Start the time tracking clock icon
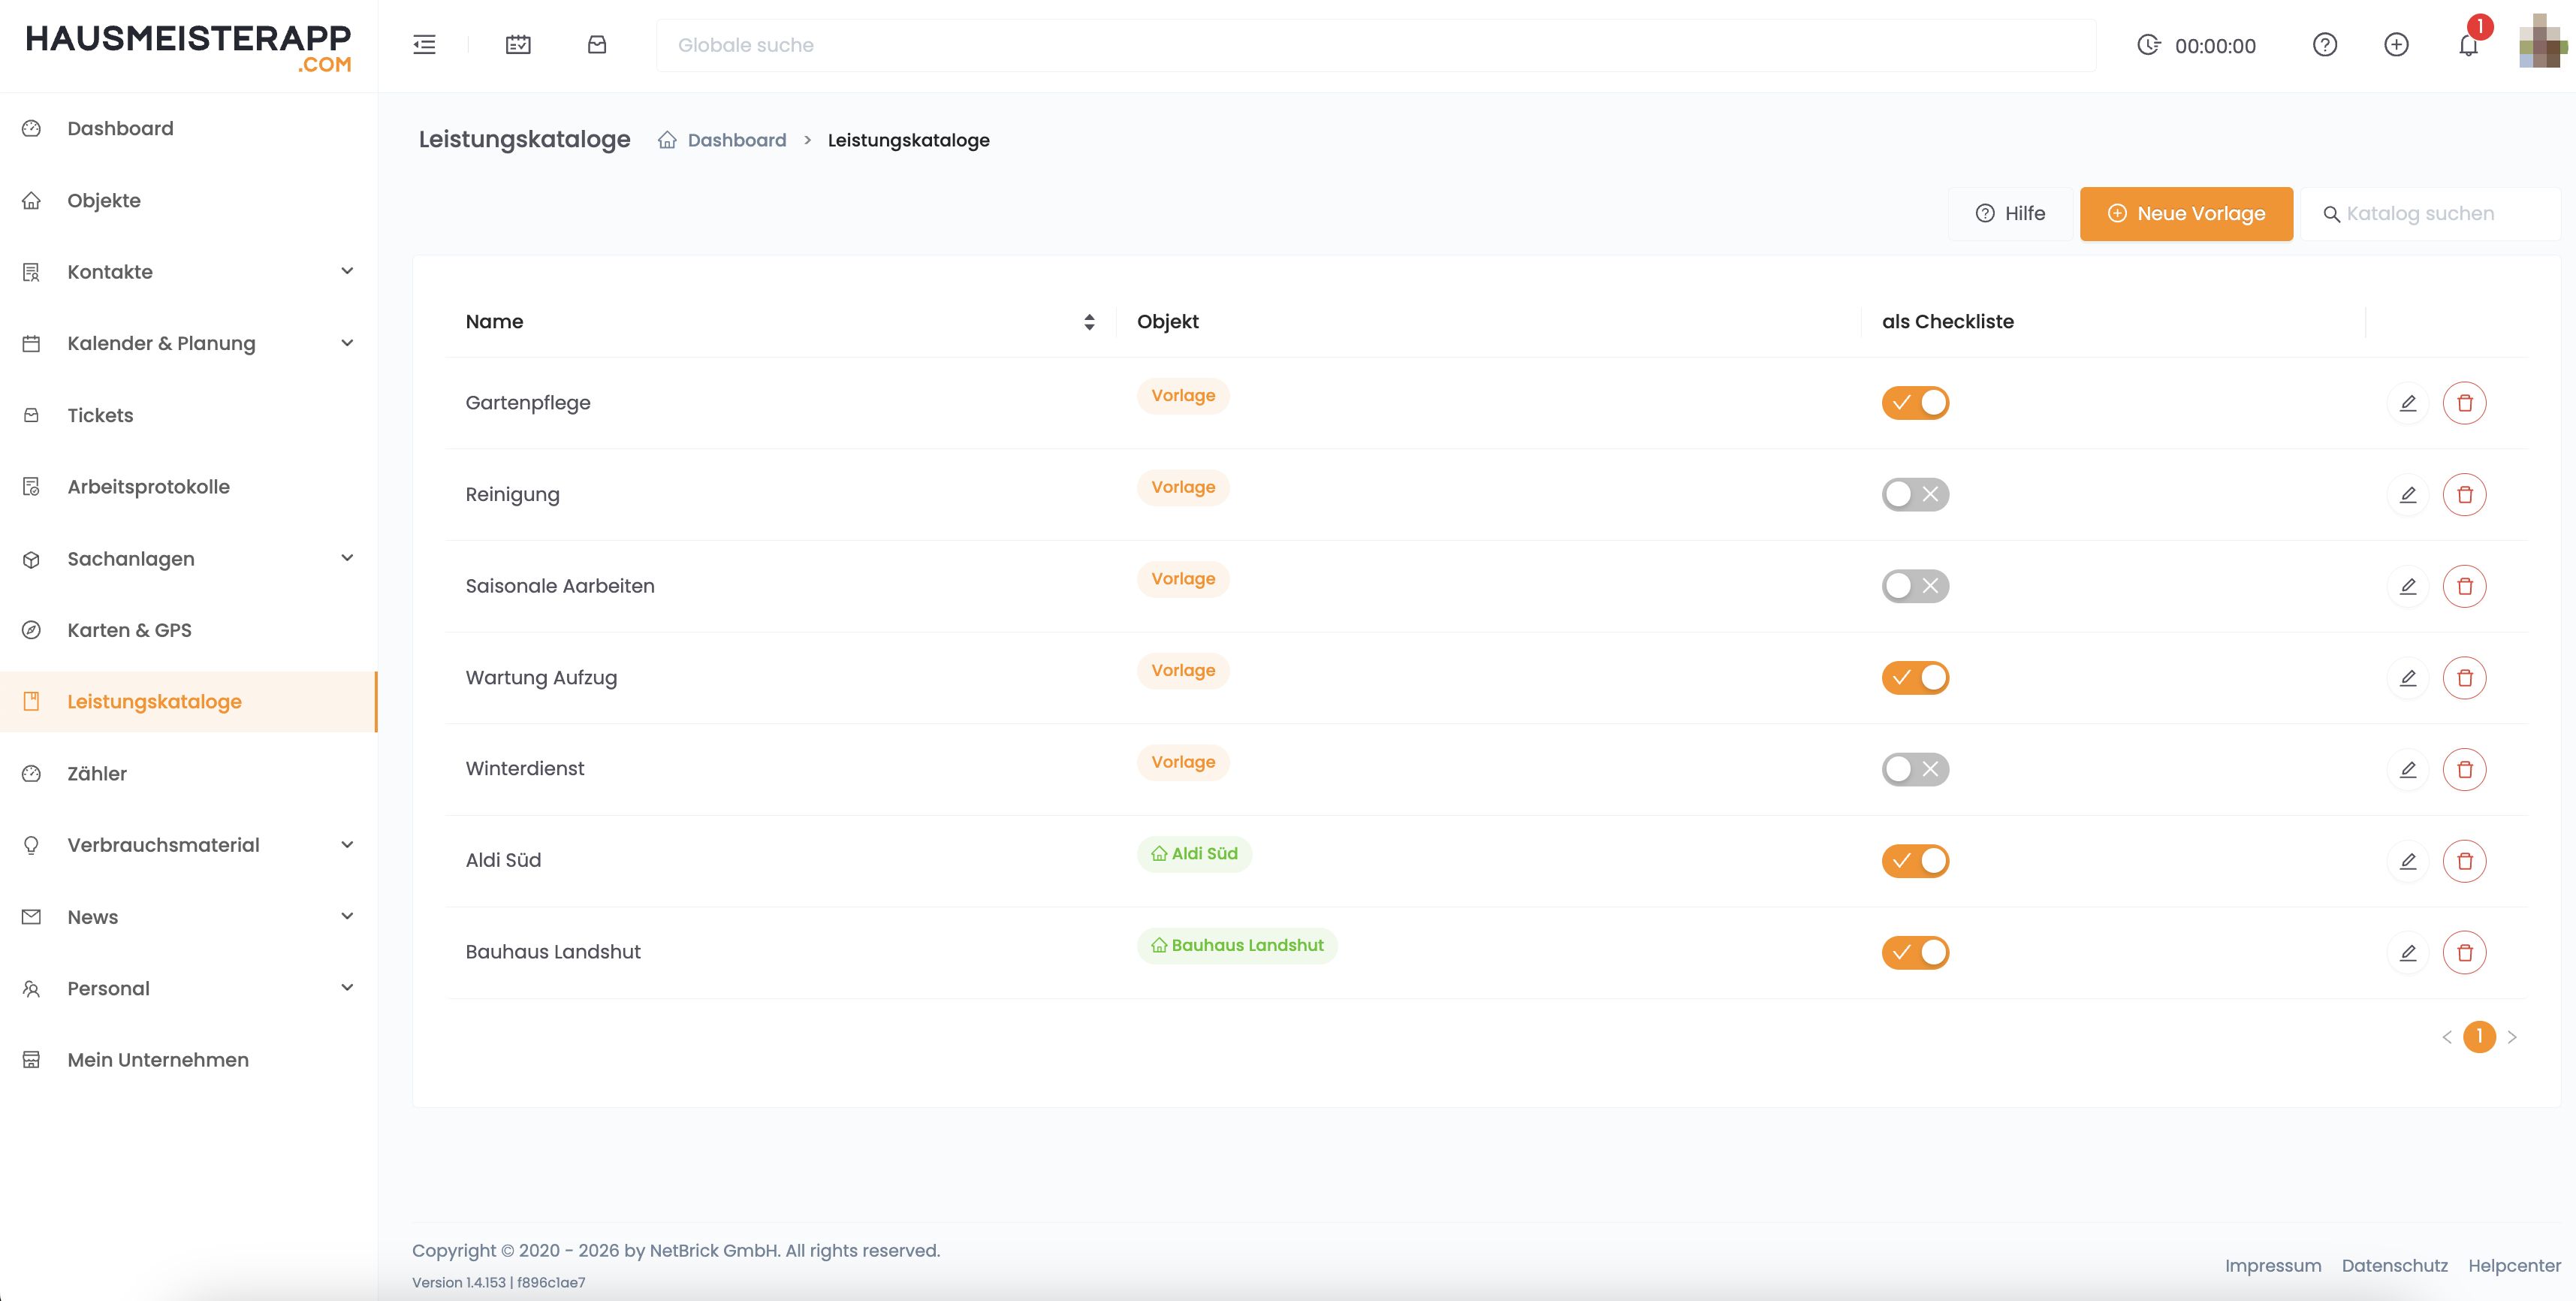 pos(2148,45)
